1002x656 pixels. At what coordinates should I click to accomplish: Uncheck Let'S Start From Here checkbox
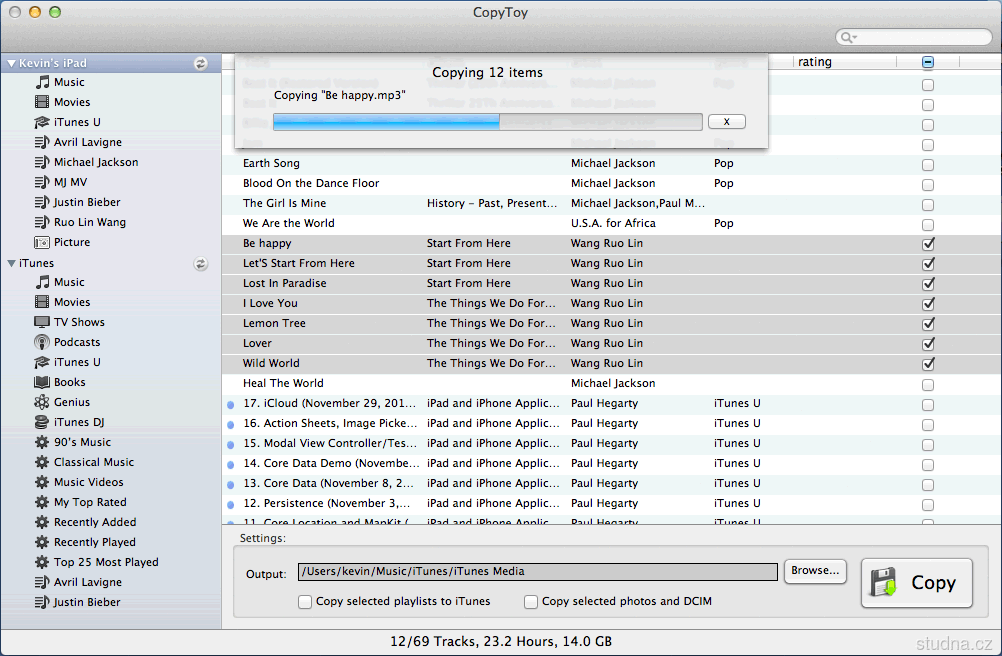(x=929, y=263)
